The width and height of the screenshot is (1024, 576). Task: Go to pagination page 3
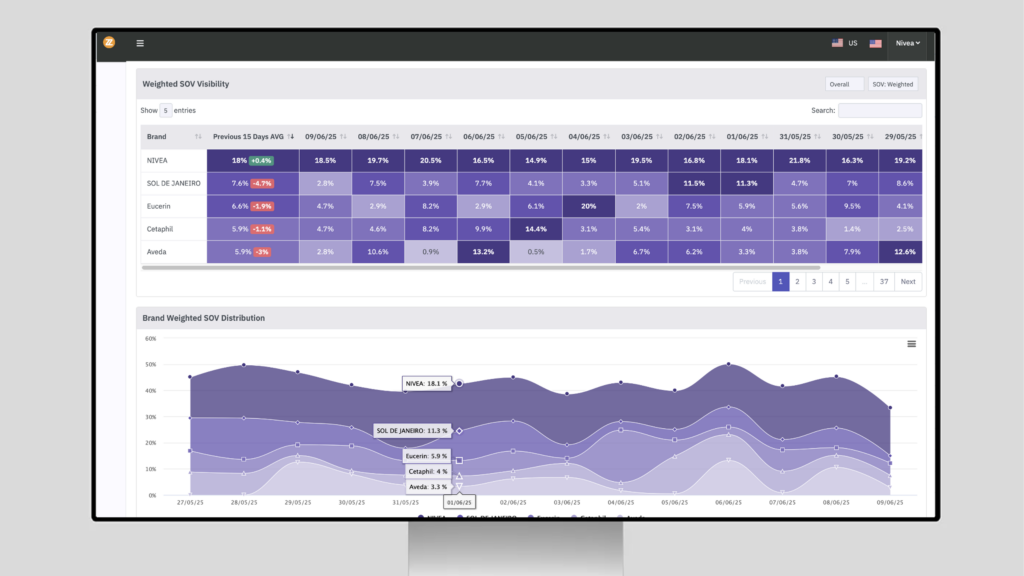tap(814, 281)
